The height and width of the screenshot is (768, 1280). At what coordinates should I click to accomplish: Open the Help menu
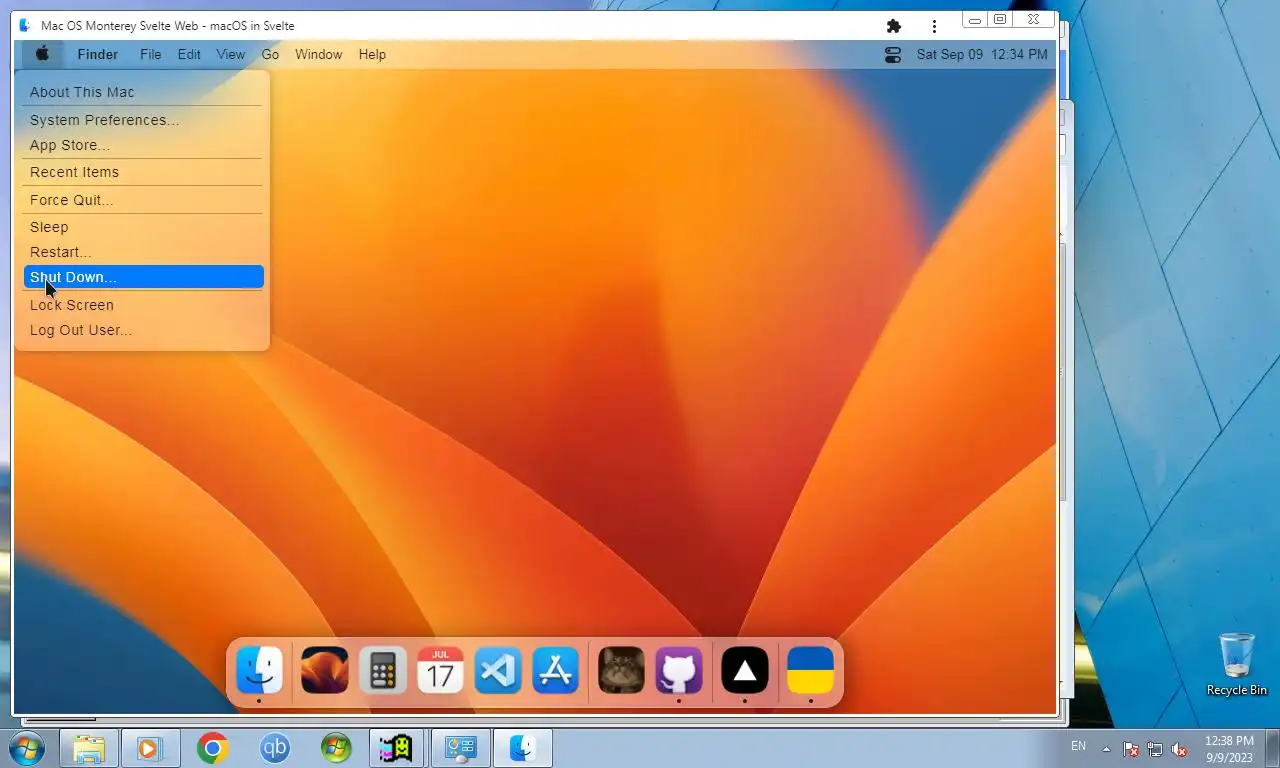[x=372, y=54]
